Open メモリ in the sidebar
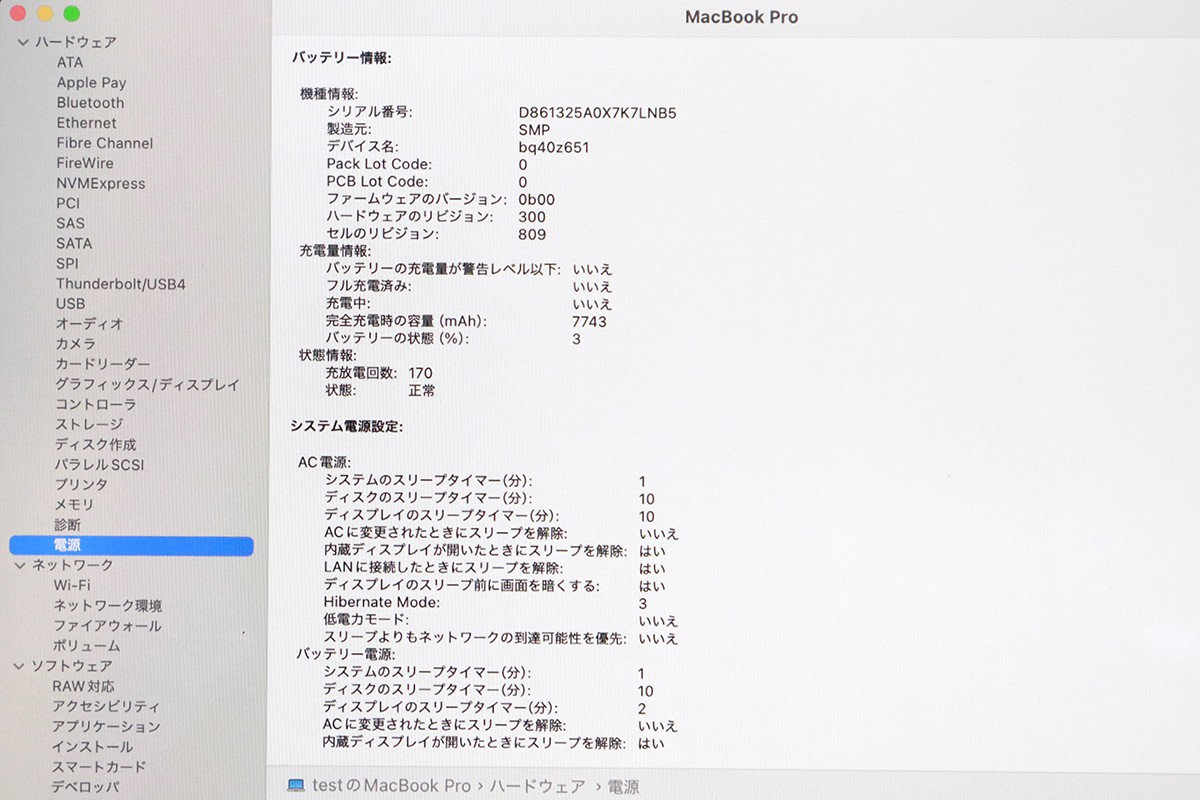 (74, 505)
